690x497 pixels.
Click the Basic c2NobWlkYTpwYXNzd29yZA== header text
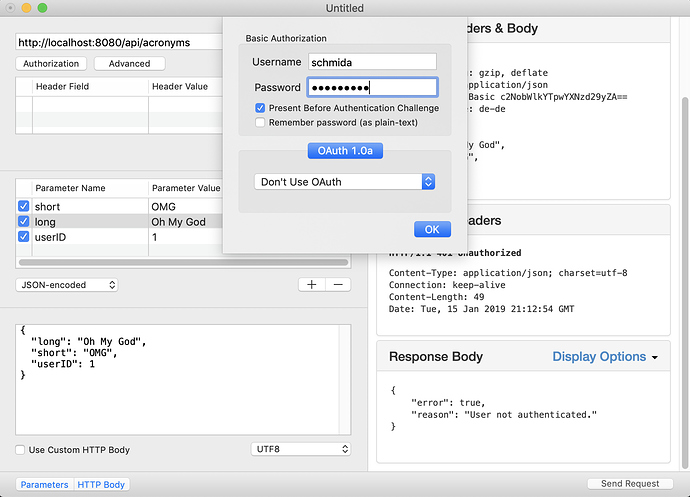click(548, 97)
